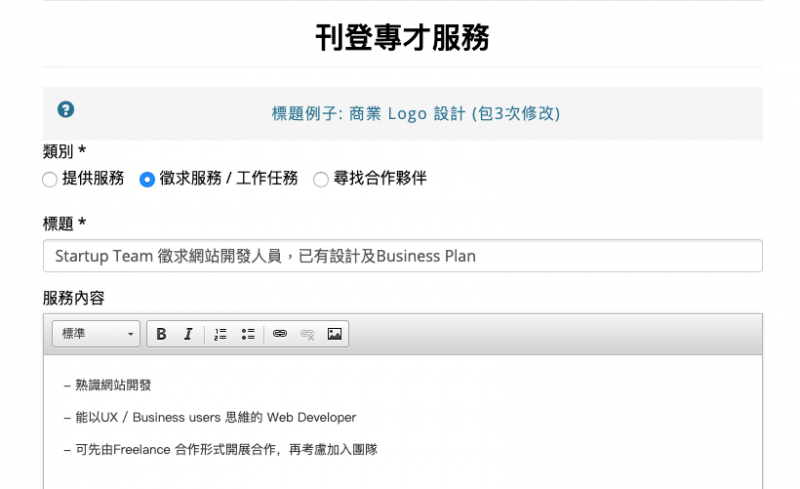Click the 刊登專才服務 page heading
The image size is (800, 489).
click(x=402, y=37)
